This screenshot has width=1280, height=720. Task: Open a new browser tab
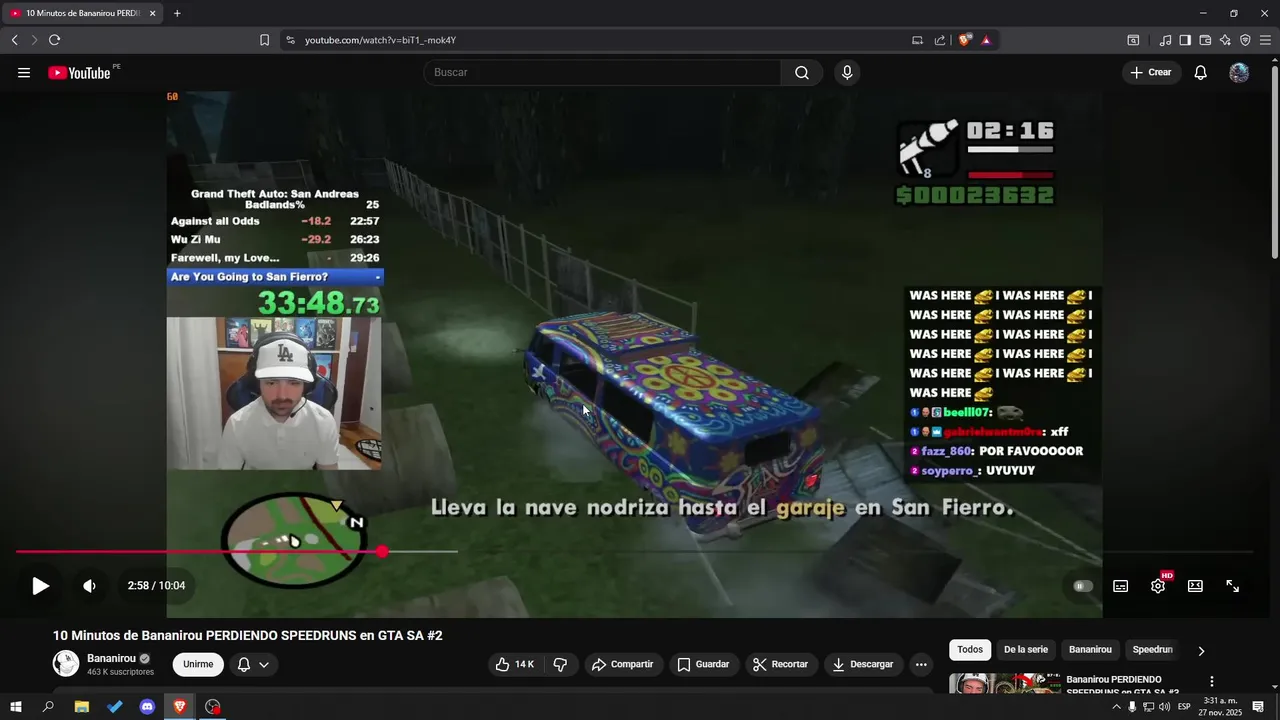[177, 13]
